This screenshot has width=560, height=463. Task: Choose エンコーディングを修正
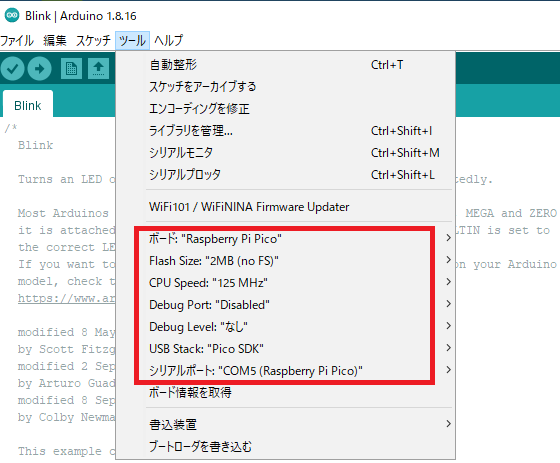click(285, 109)
